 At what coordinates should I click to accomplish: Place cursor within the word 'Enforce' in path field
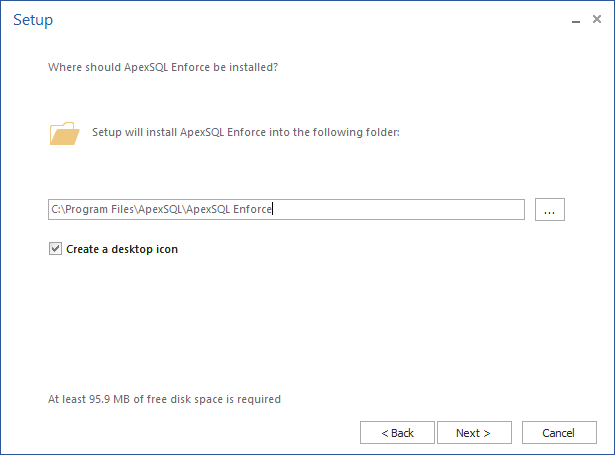(252, 209)
